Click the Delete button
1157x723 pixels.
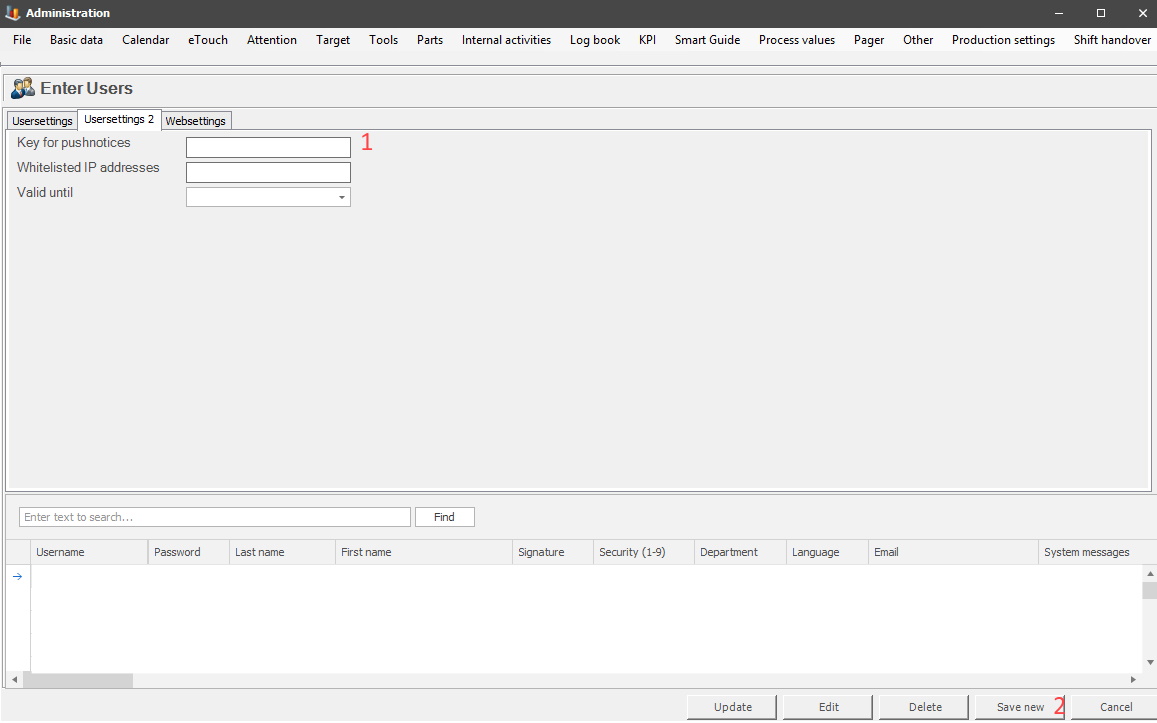pyautogui.click(x=924, y=707)
